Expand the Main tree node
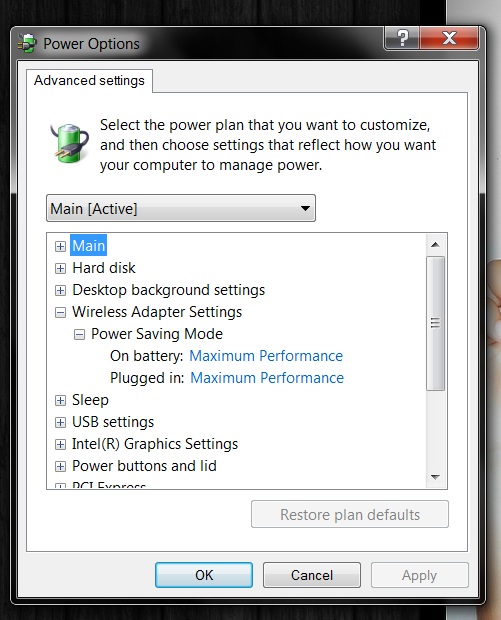The image size is (501, 620). (x=60, y=246)
